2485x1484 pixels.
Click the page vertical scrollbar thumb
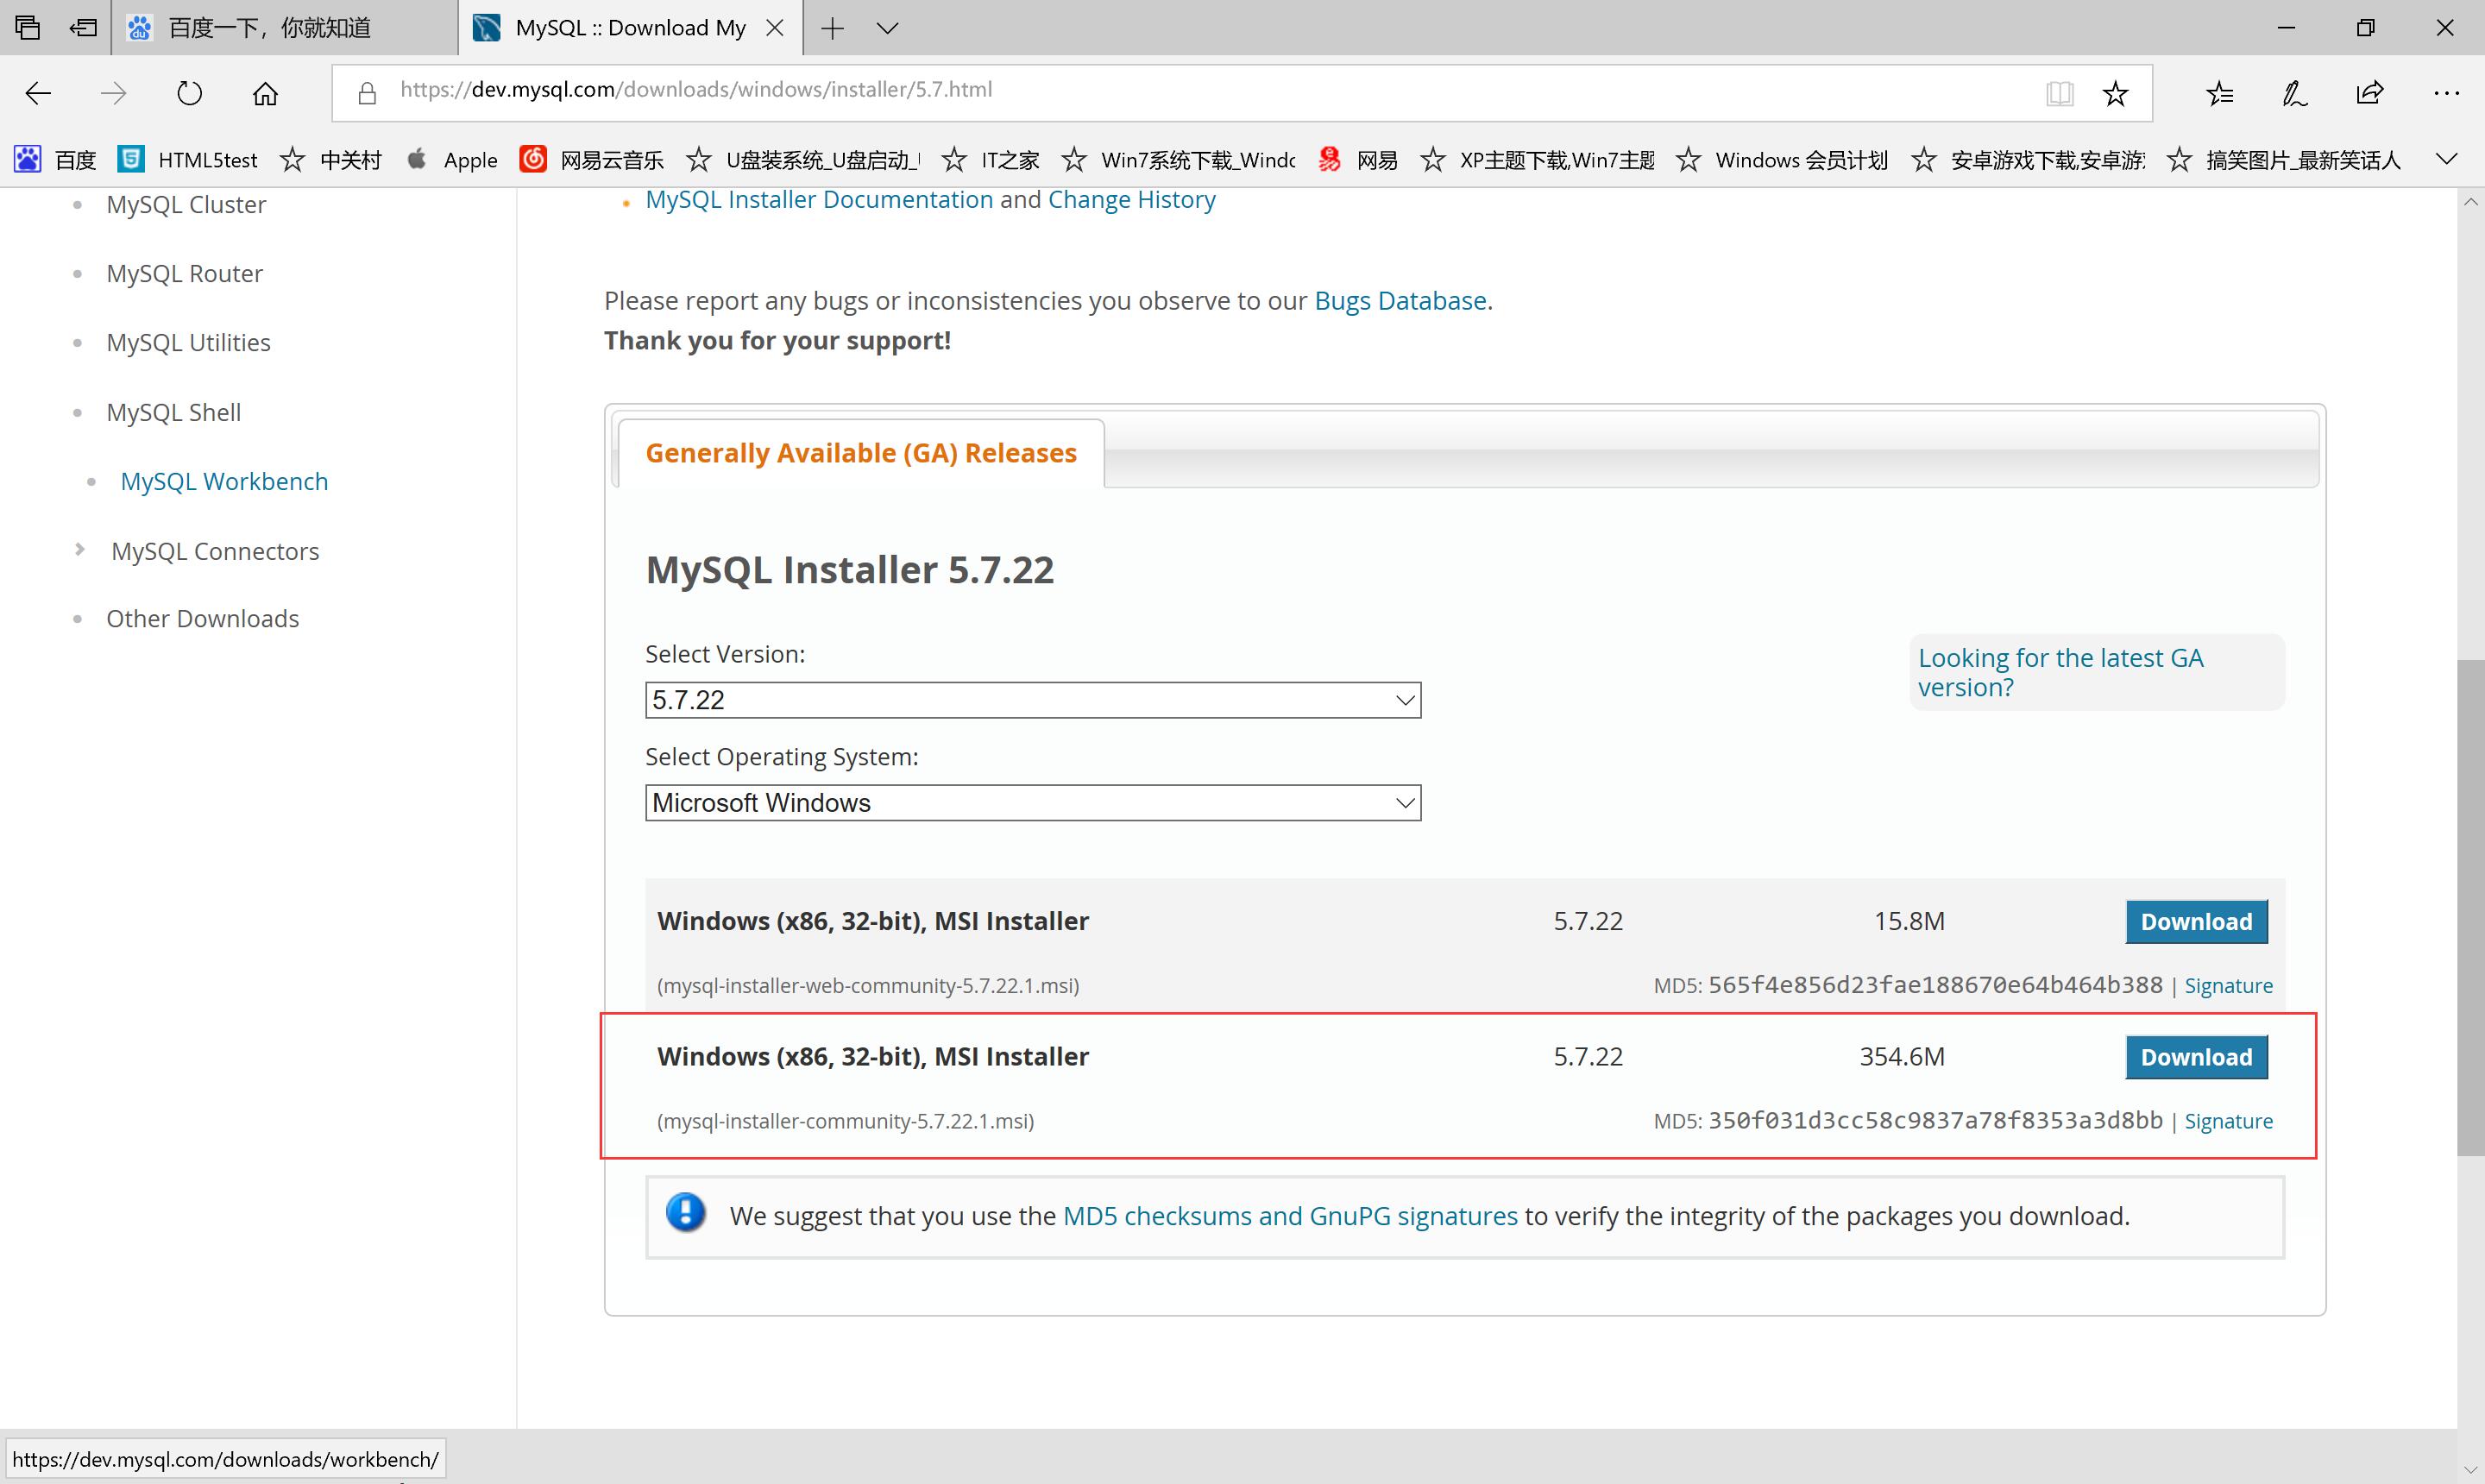click(2471, 908)
